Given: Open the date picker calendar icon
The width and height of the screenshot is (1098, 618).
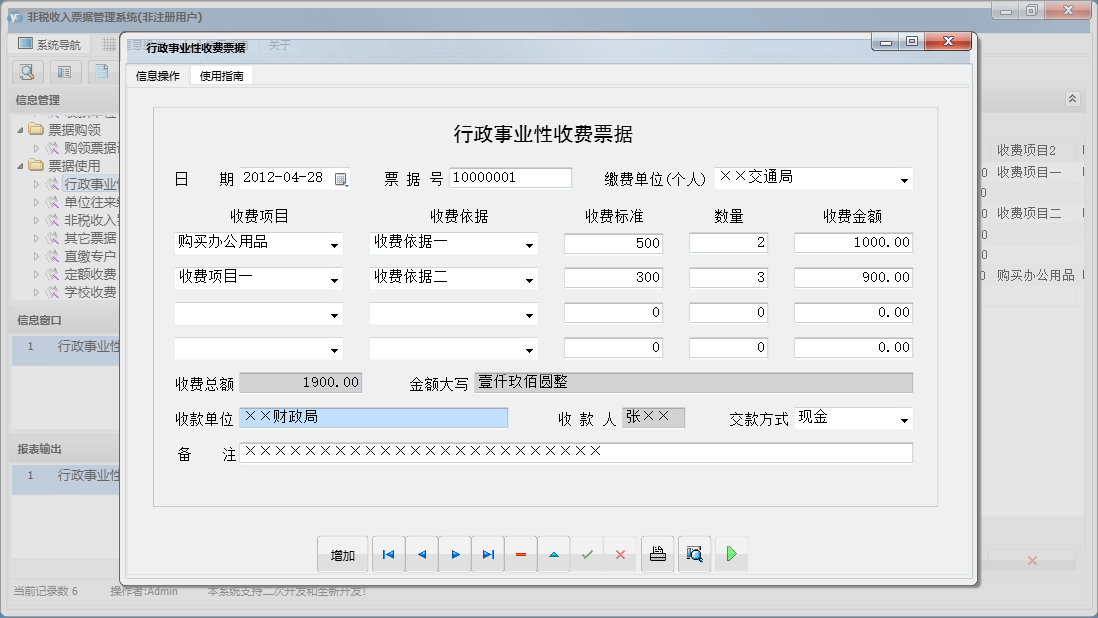Looking at the screenshot, I should tap(341, 179).
